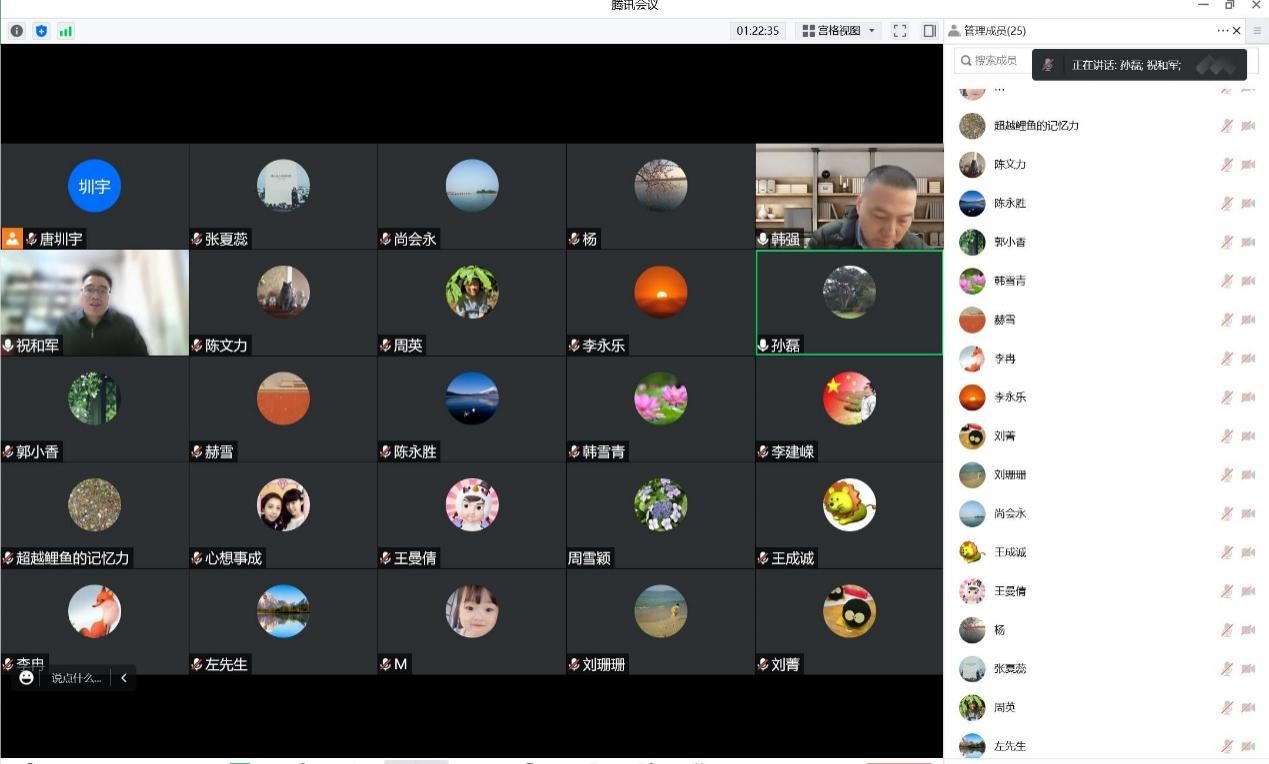Image resolution: width=1269 pixels, height=764 pixels.
Task: Collapse the chat input bar arrow
Action: click(x=124, y=678)
